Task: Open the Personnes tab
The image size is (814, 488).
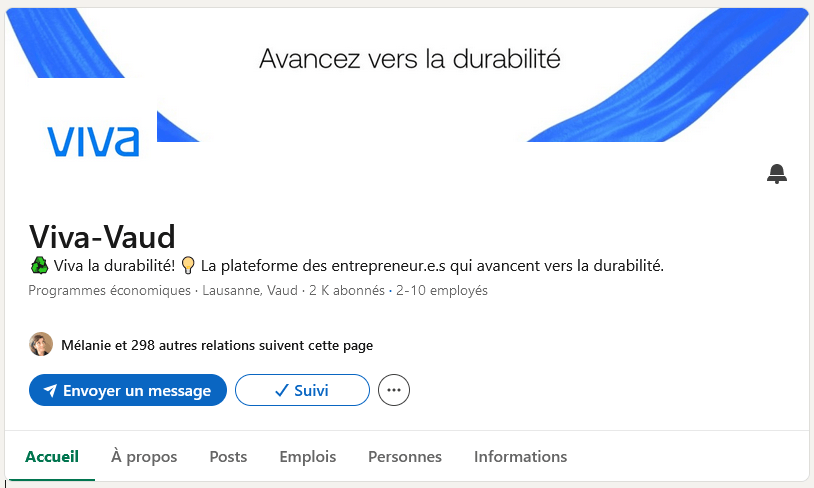Action: point(405,457)
